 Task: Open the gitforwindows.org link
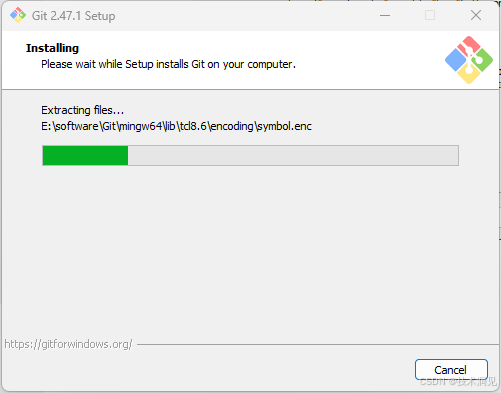(x=68, y=344)
